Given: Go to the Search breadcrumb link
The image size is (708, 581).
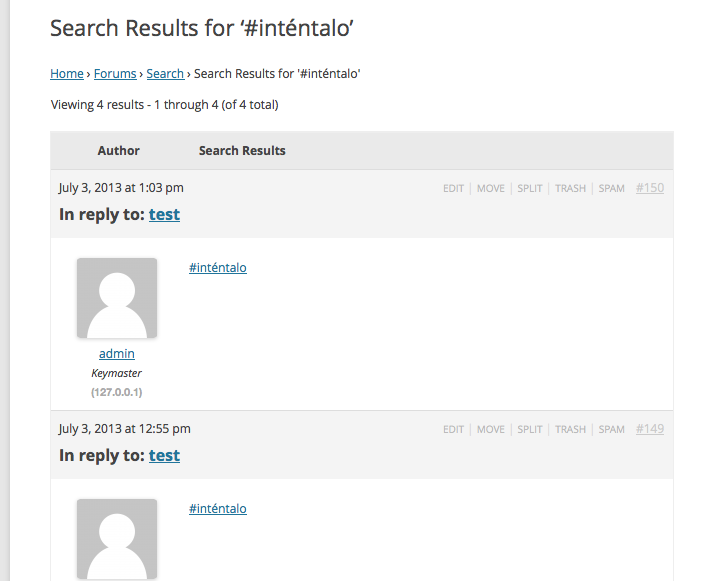Looking at the screenshot, I should 165,73.
